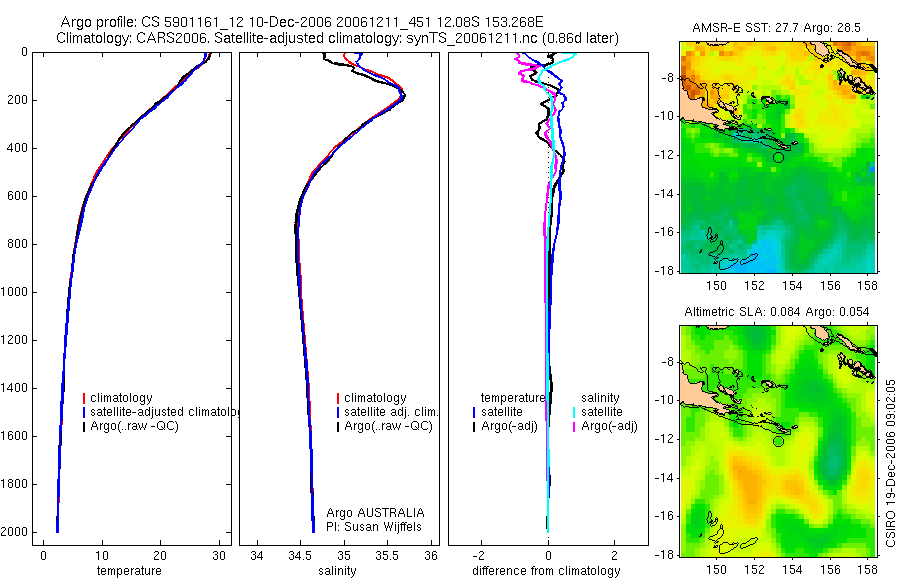The image size is (900, 580).
Task: Click the 36 tick on the salinity axis
Action: [x=430, y=556]
